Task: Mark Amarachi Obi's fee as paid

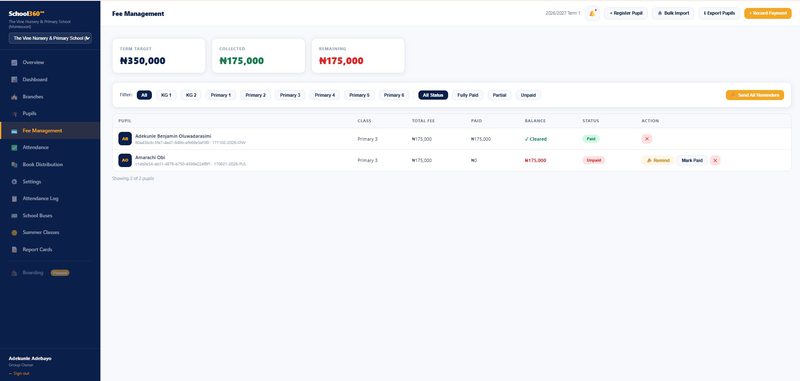Action: click(x=692, y=160)
